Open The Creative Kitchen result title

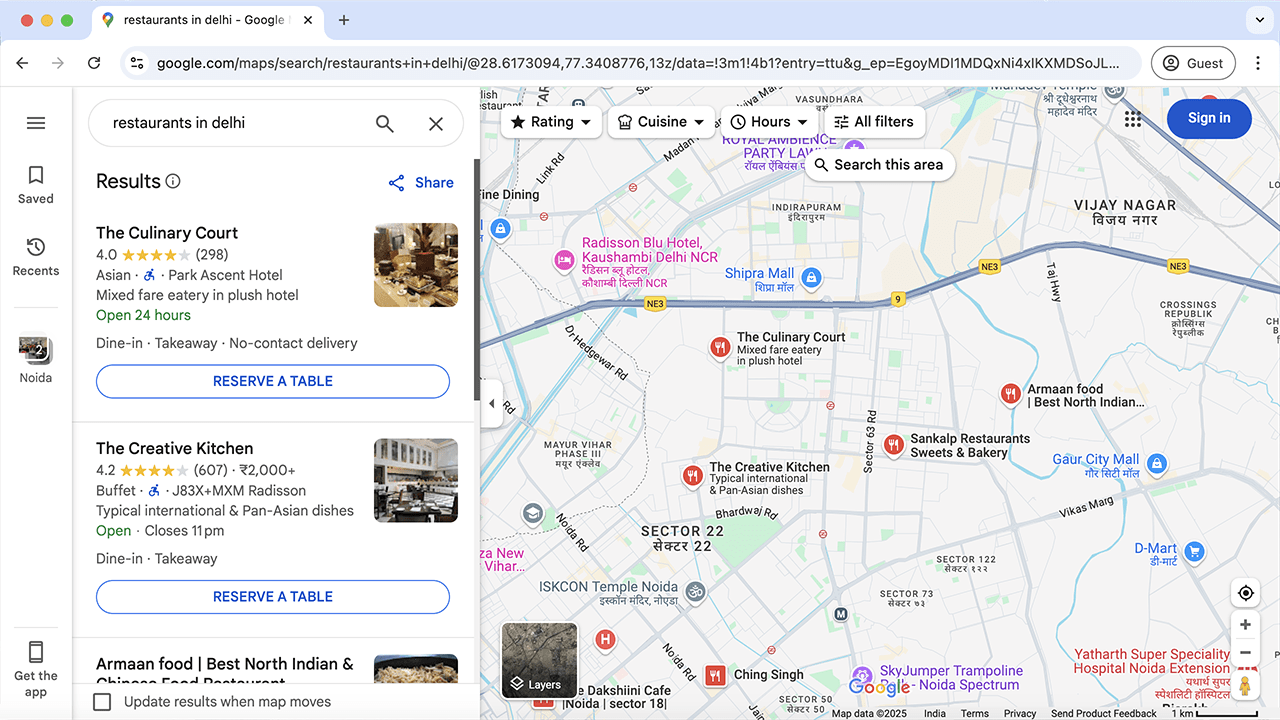(175, 448)
